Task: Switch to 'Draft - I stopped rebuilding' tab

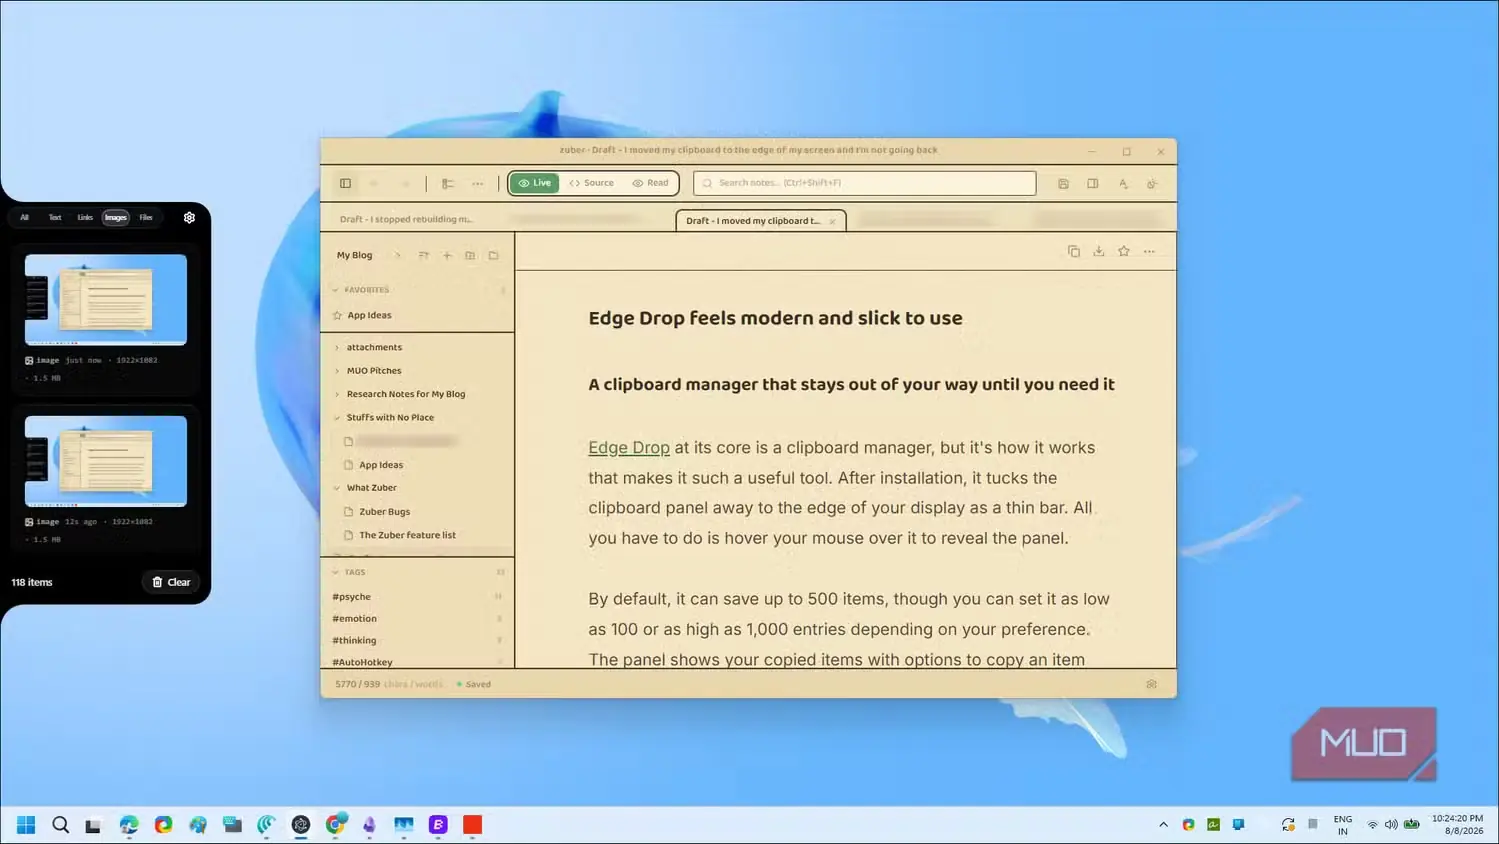Action: click(406, 219)
